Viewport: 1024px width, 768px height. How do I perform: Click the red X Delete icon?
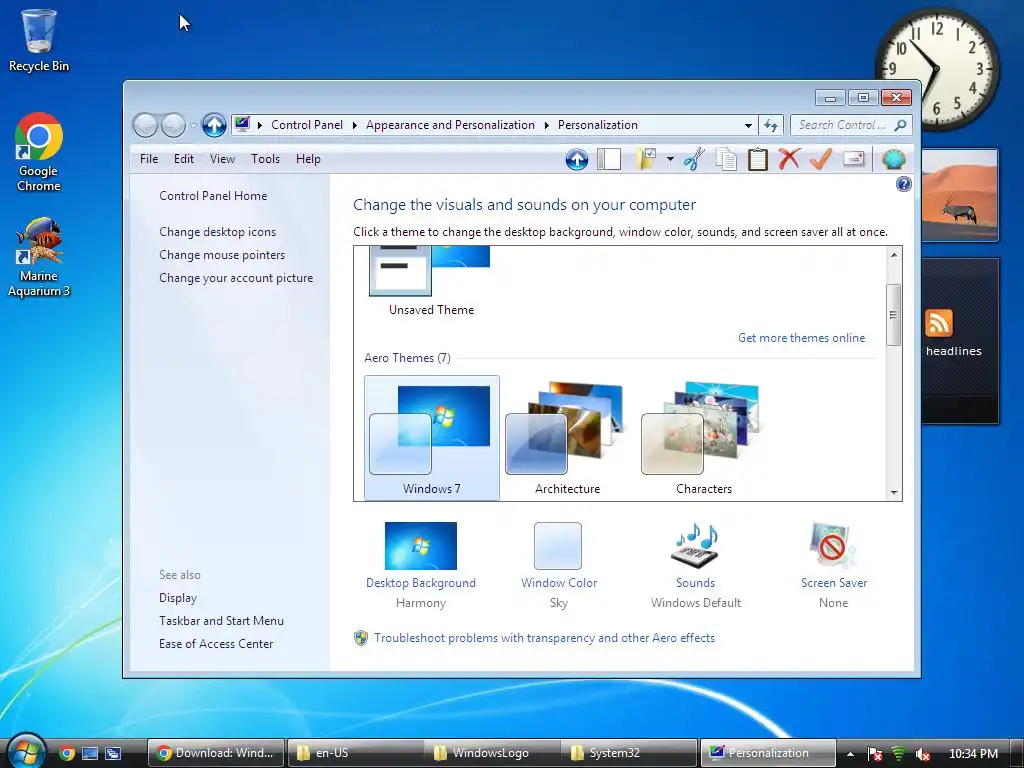[x=789, y=159]
